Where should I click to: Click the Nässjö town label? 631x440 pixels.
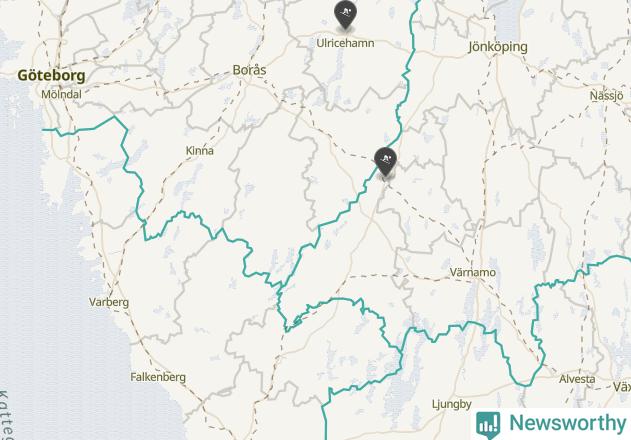[606, 96]
